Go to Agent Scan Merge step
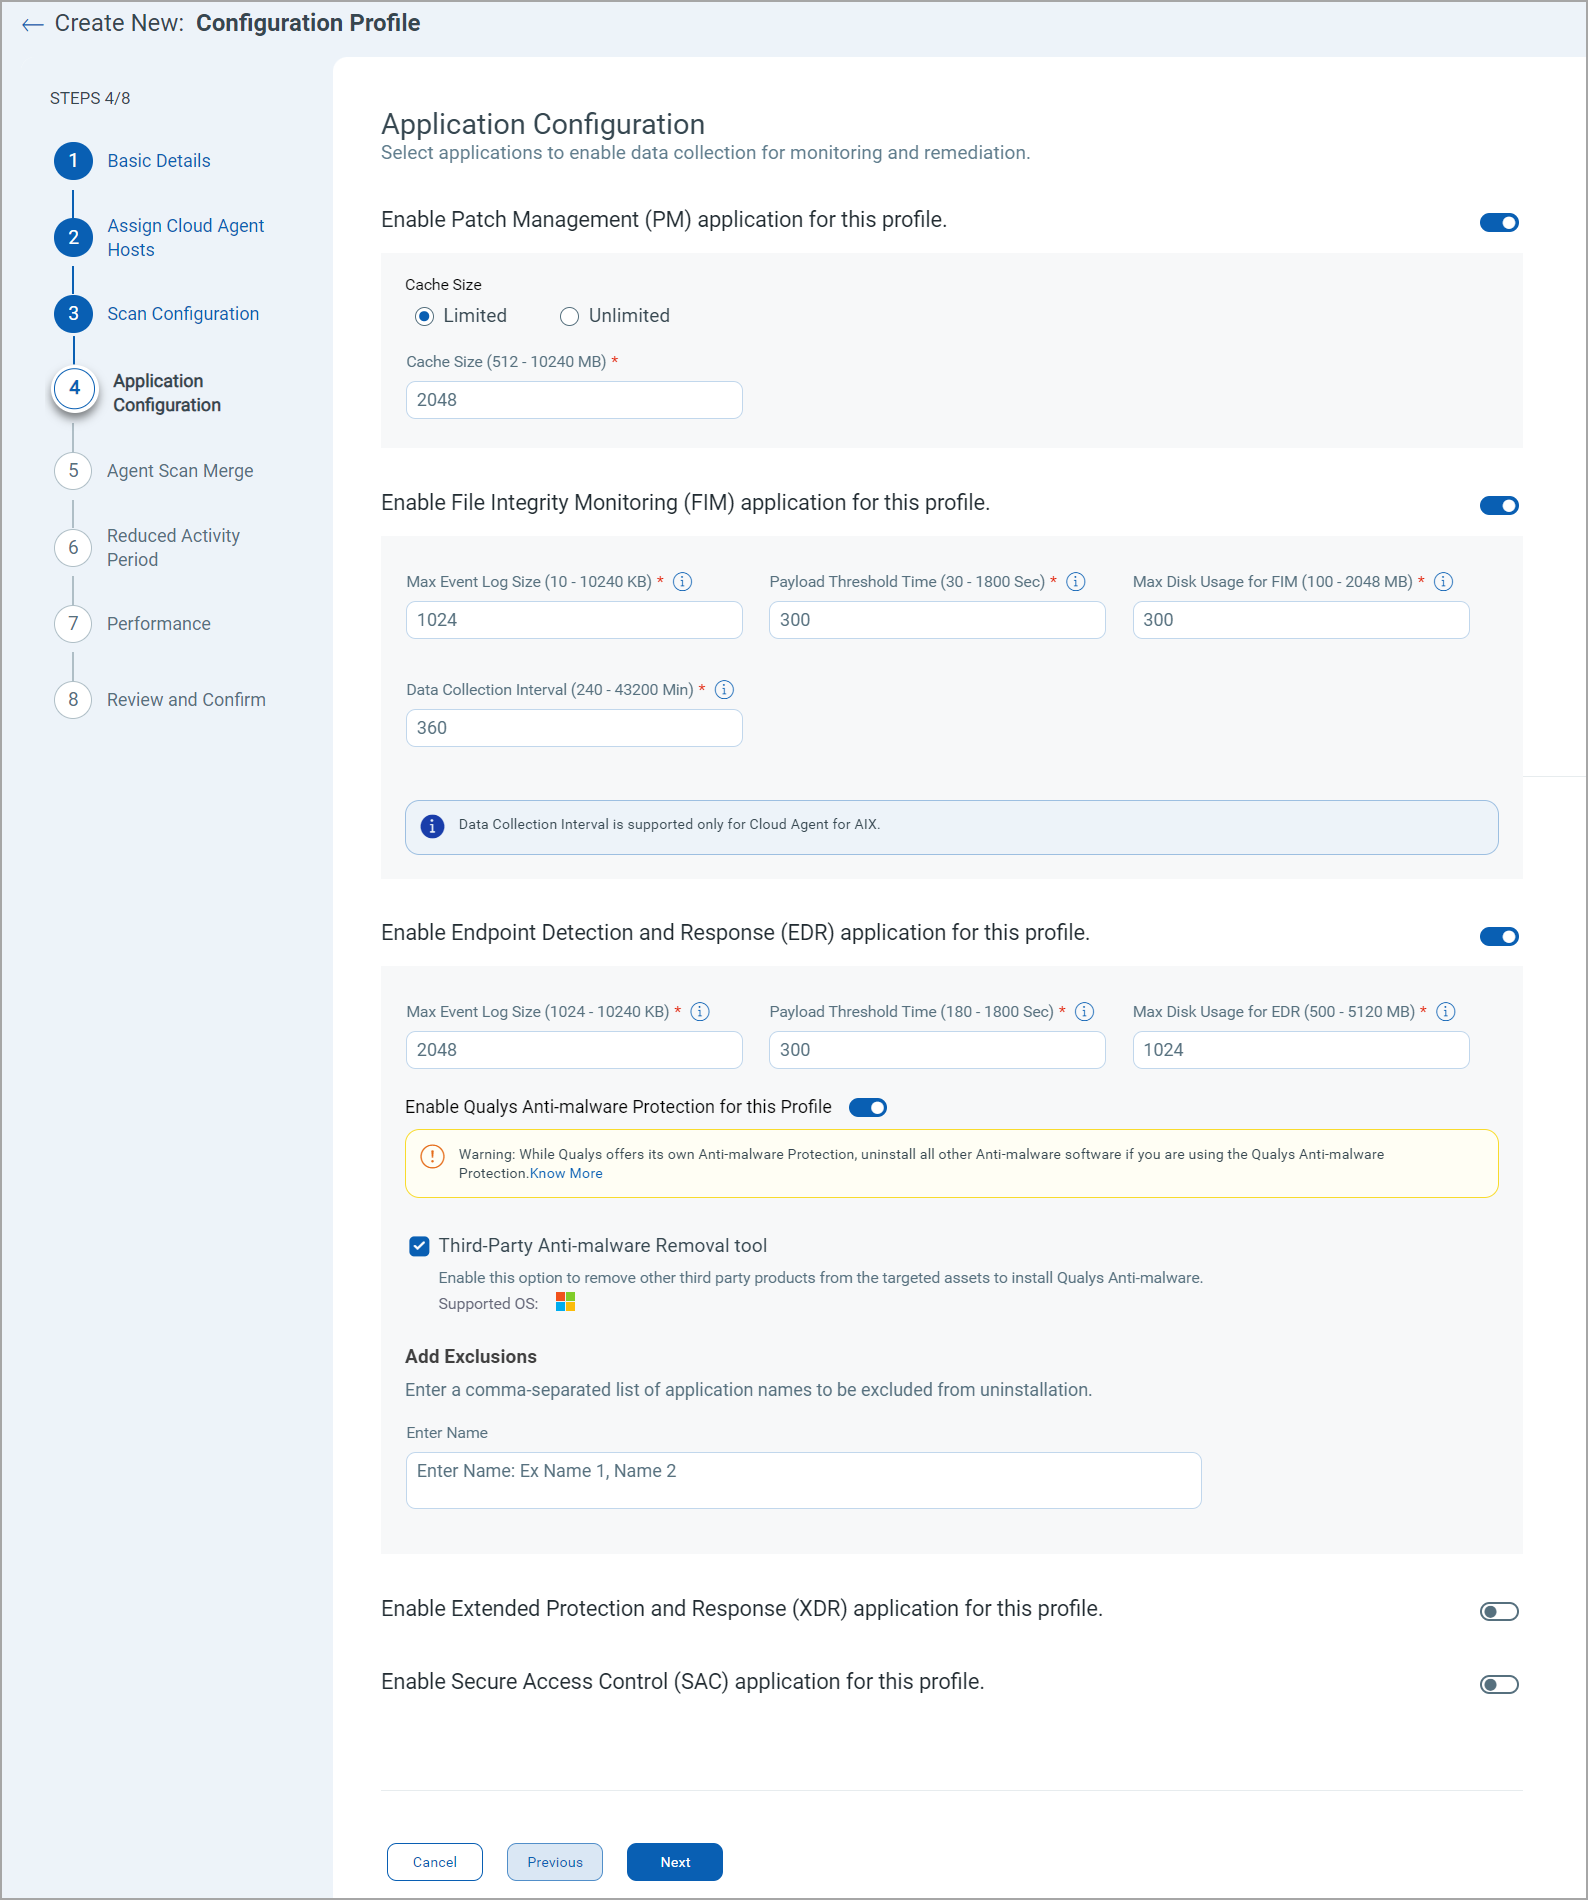This screenshot has width=1588, height=1900. (180, 471)
